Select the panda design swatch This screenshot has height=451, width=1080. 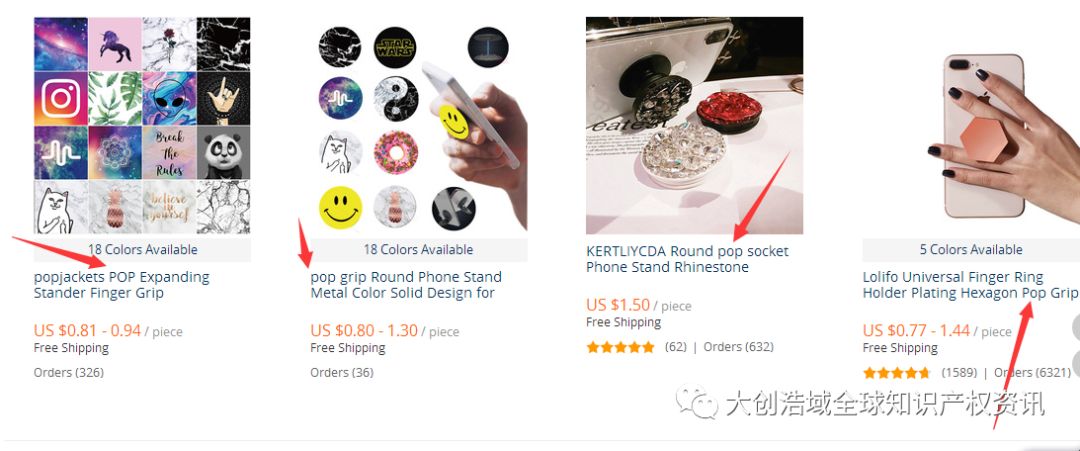[x=223, y=152]
